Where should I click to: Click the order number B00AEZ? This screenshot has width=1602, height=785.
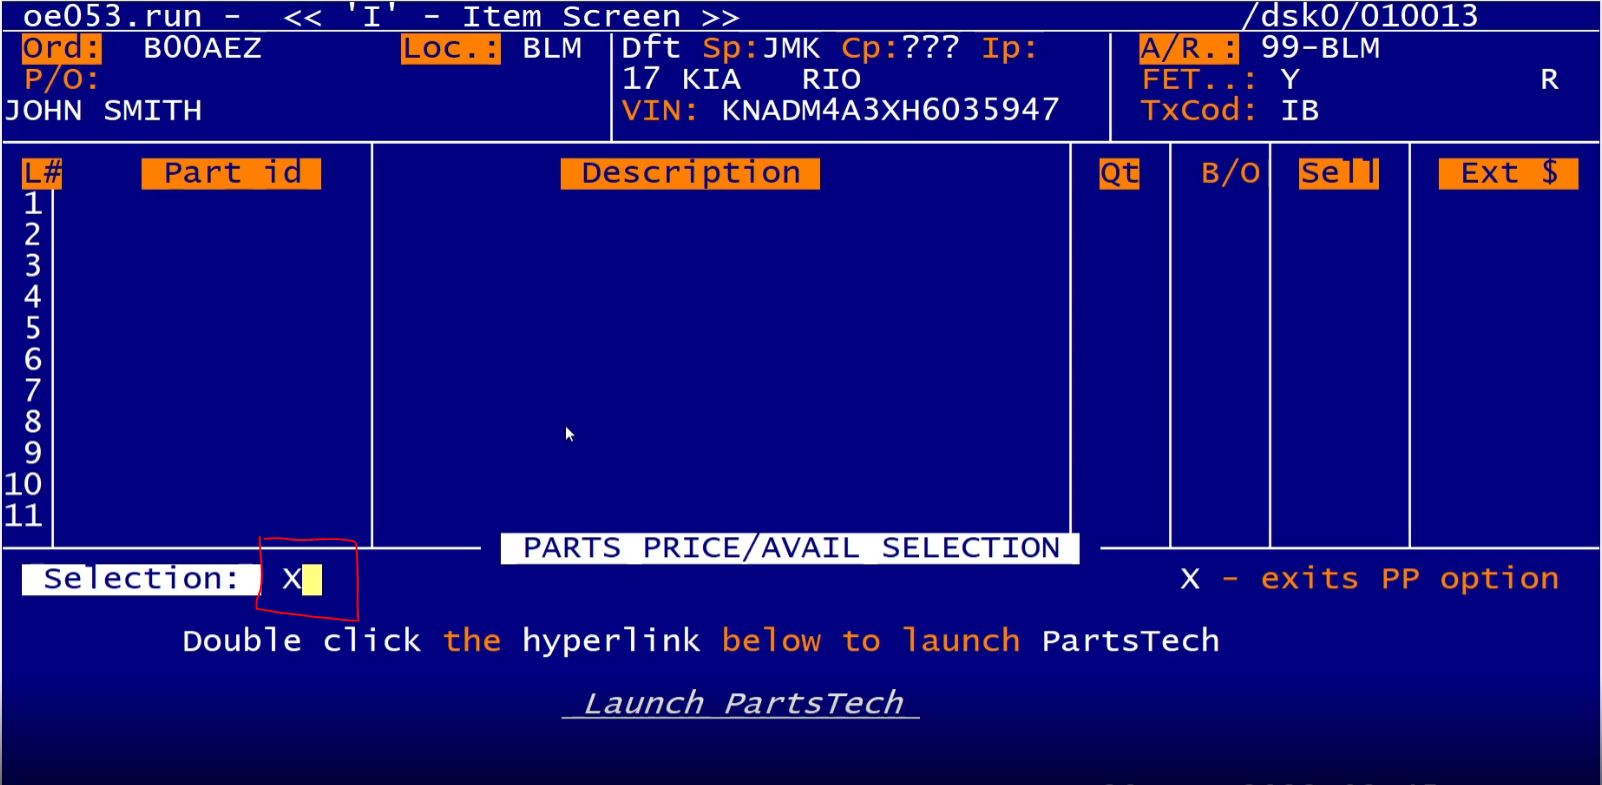[202, 48]
